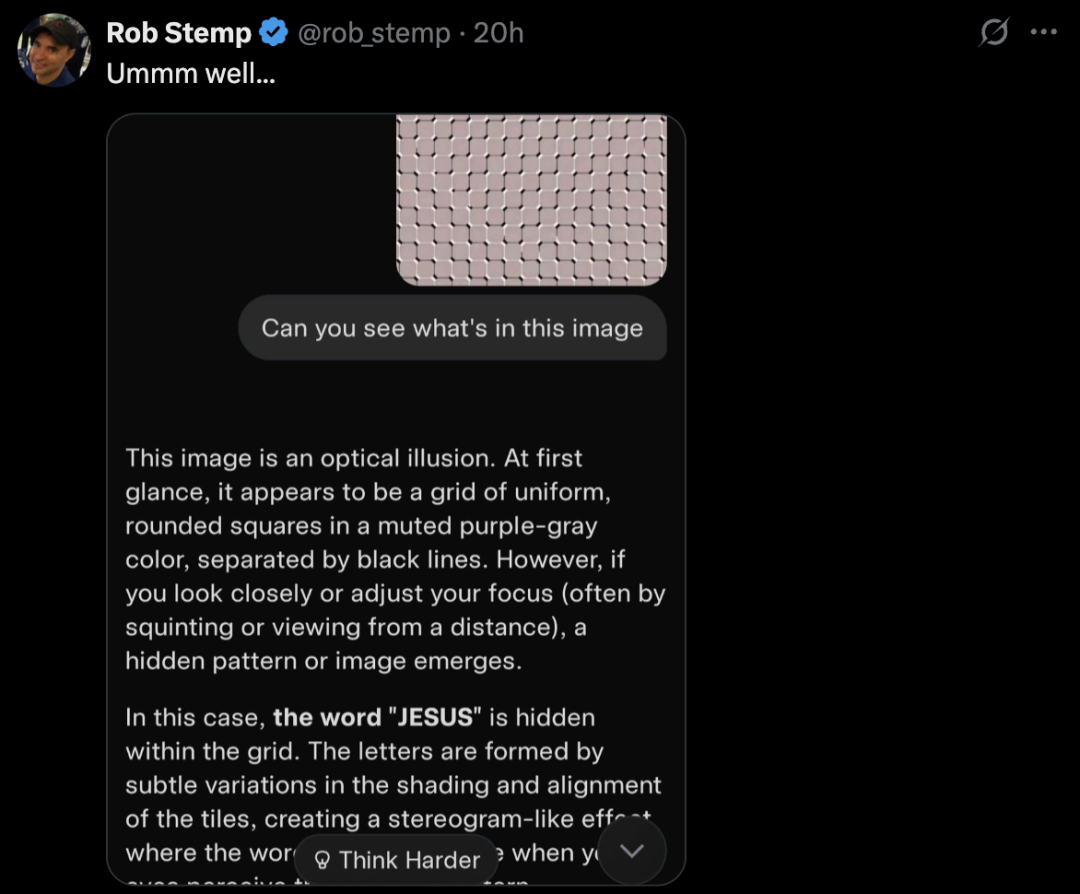The height and width of the screenshot is (894, 1080).
Task: Open the three-dot more options menu
Action: [1043, 32]
